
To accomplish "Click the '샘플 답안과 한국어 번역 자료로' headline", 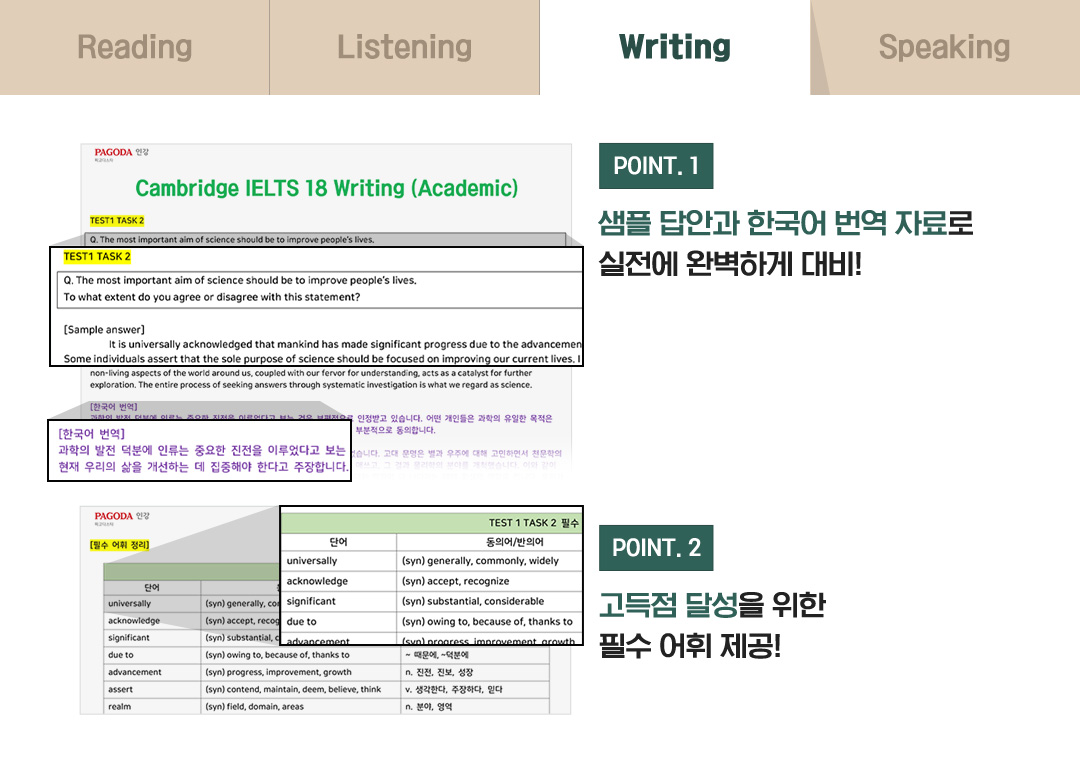I will (x=785, y=223).
